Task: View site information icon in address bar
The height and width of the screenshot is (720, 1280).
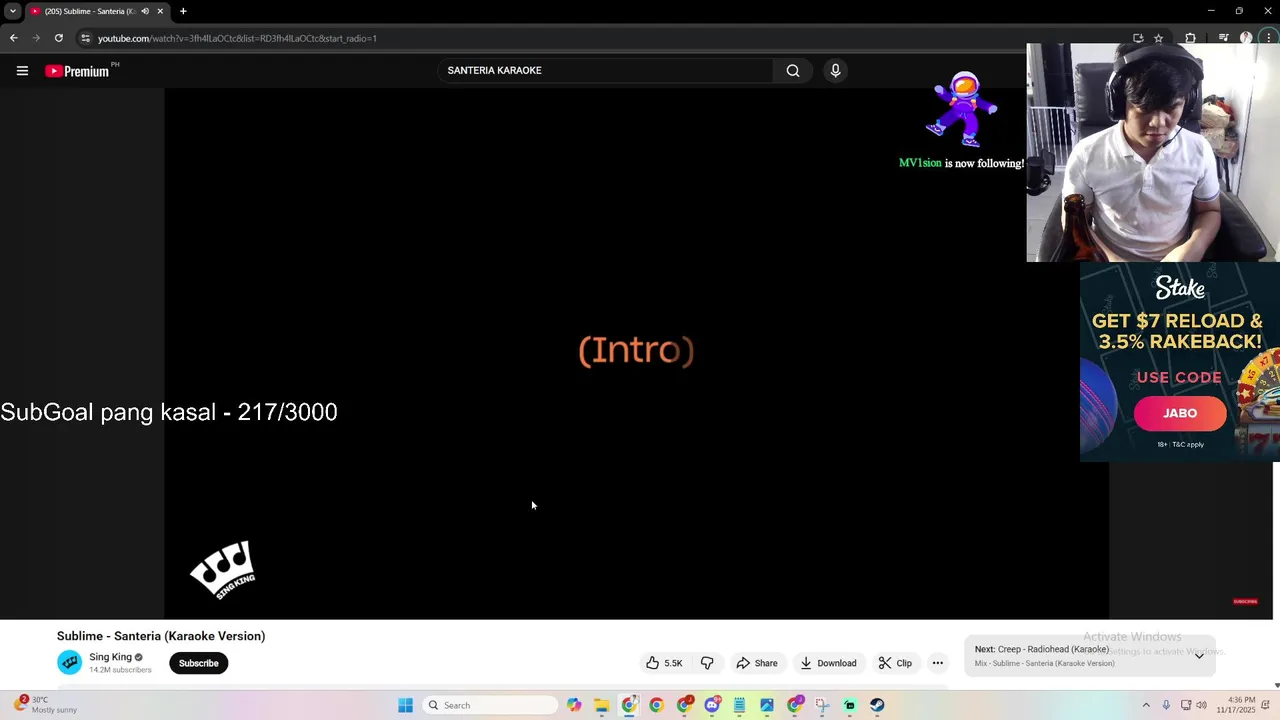Action: (85, 38)
